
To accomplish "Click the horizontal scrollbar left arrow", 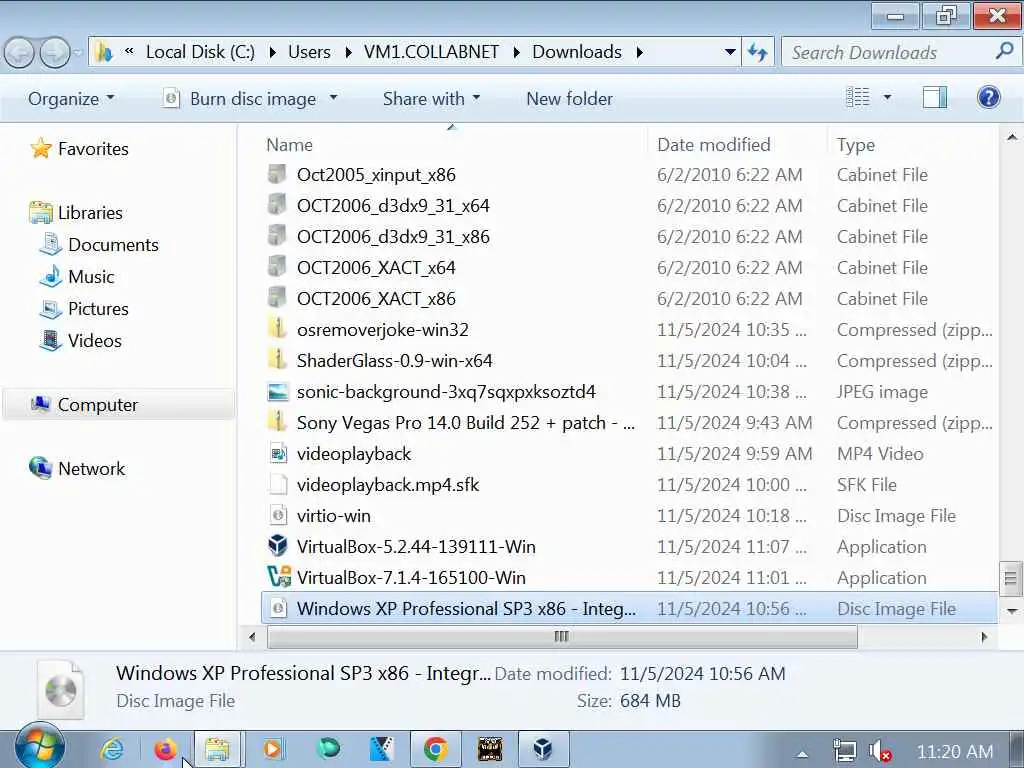I will point(252,637).
